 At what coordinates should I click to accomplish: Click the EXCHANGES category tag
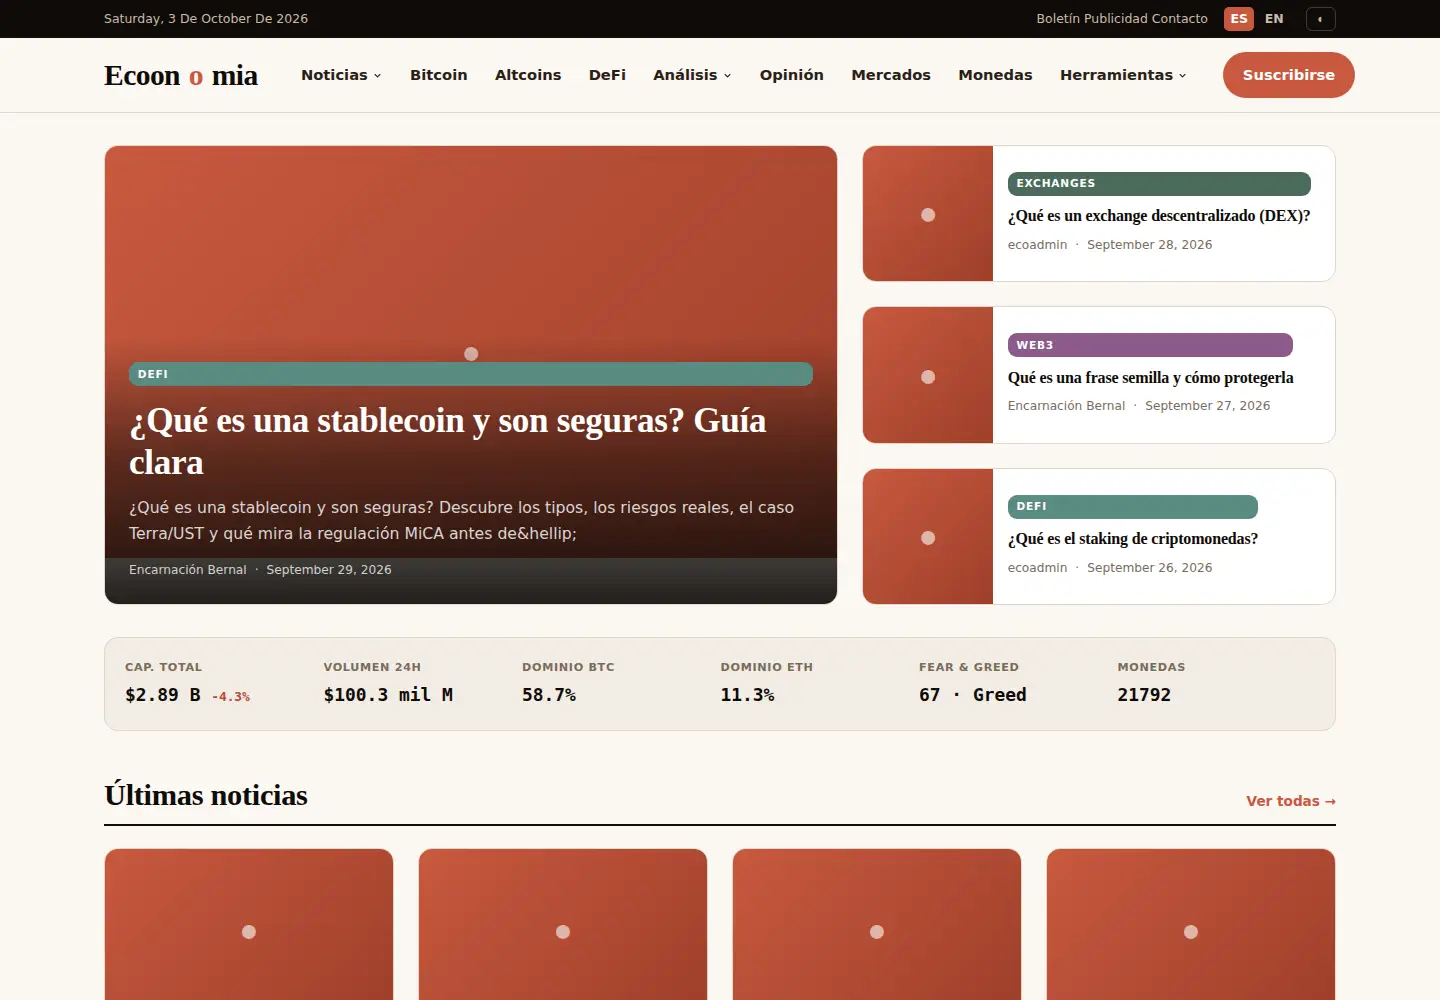click(1159, 184)
